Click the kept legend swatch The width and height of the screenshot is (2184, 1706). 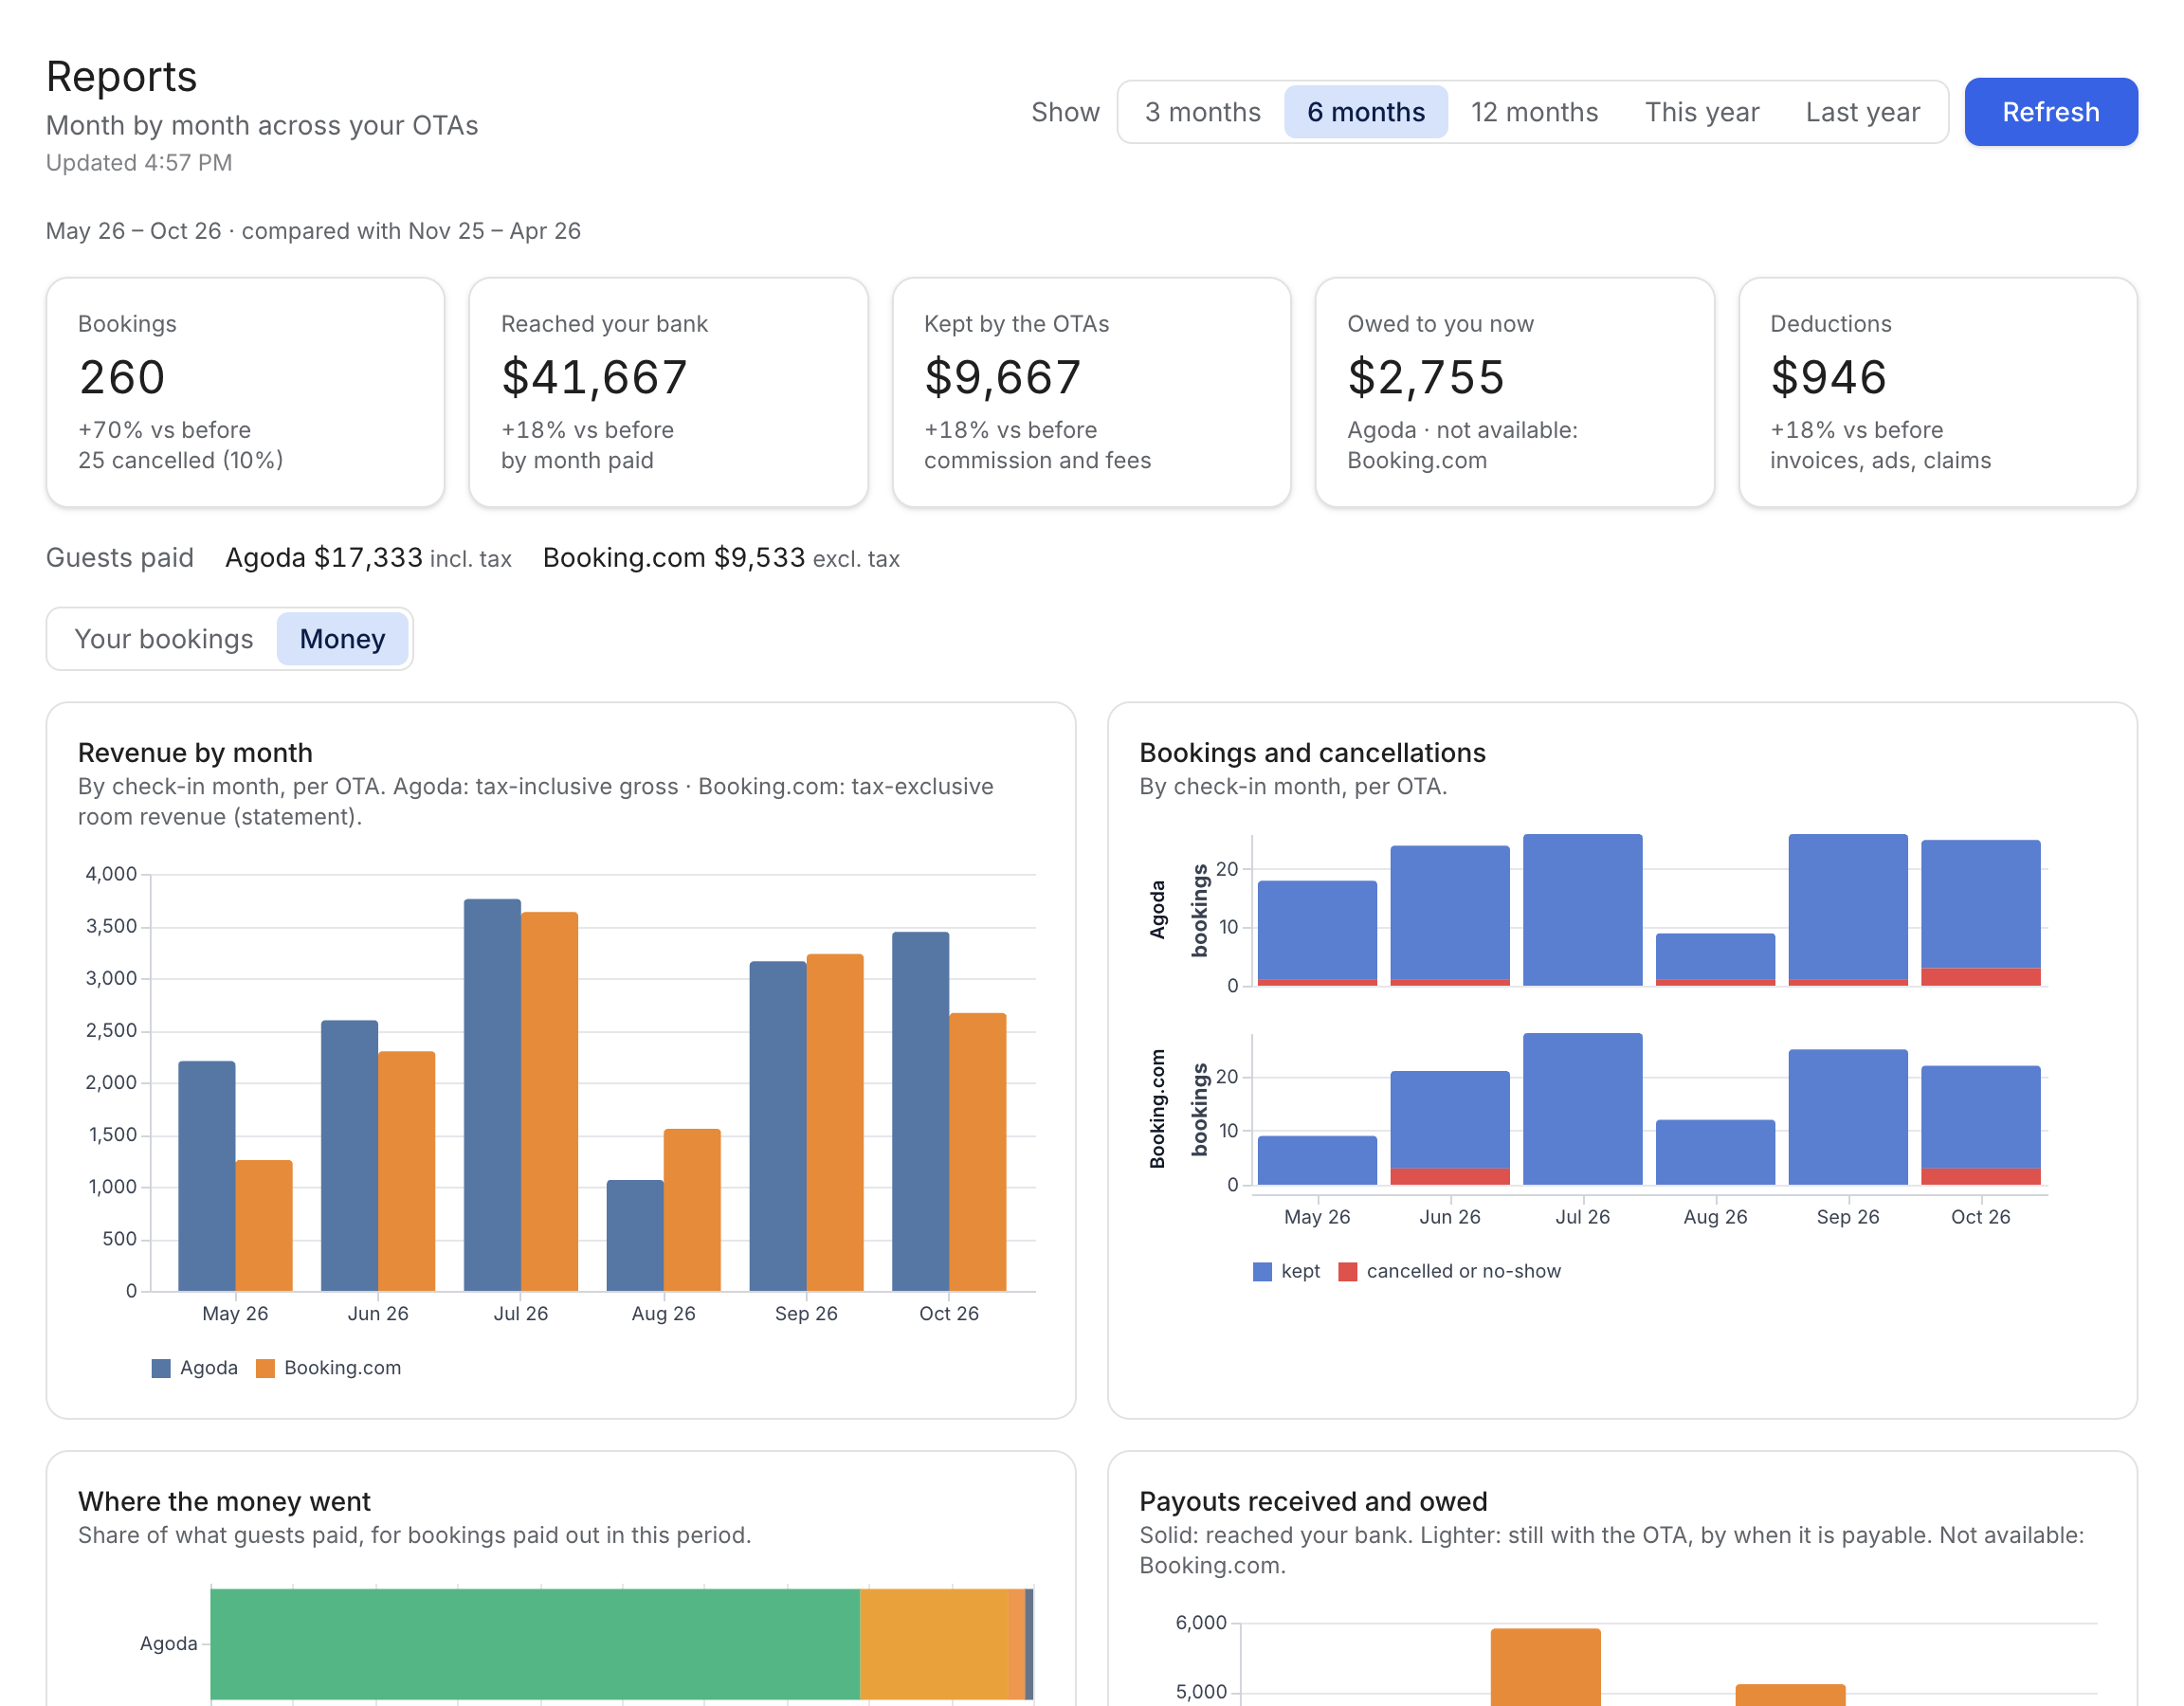point(1262,1271)
